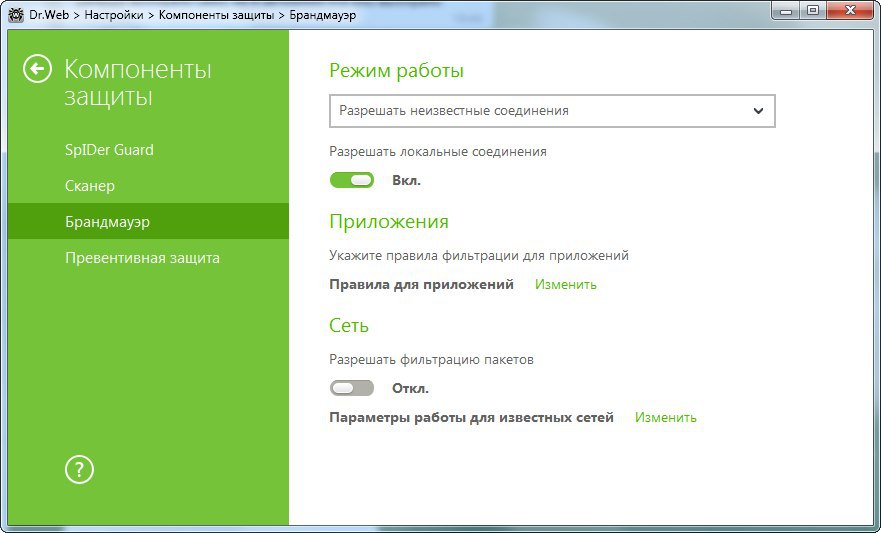Screen dimensions: 881x533
Task: Click the dropdown chevron arrow
Action: [758, 111]
